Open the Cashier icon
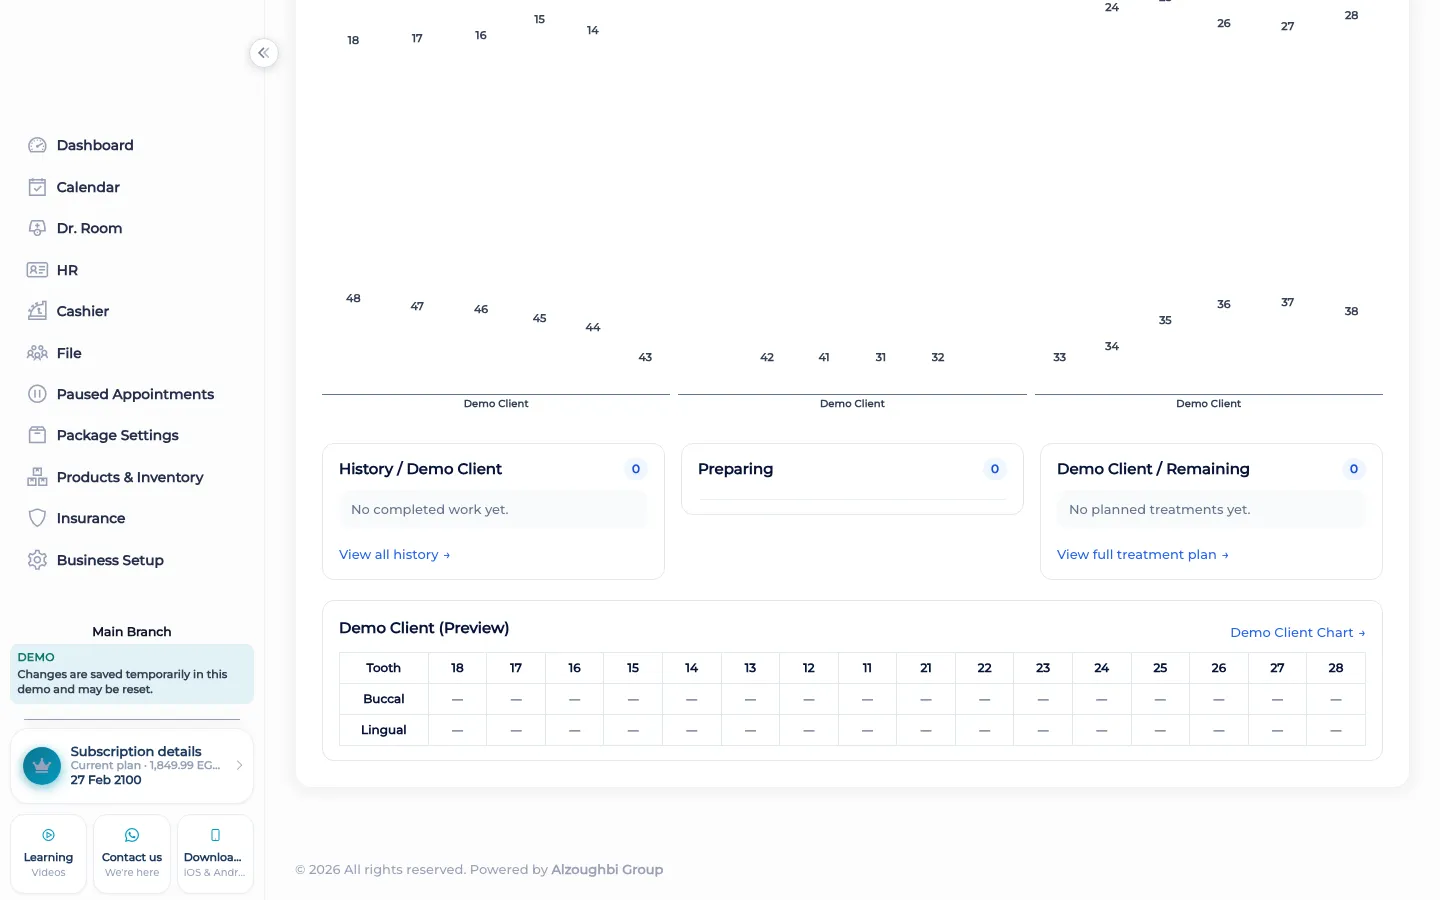 point(37,311)
